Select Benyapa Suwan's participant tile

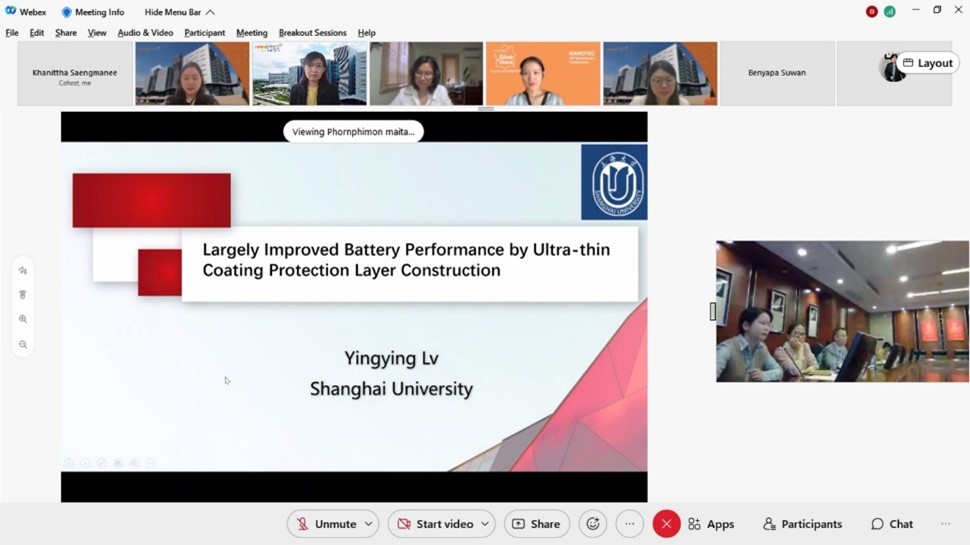point(777,73)
